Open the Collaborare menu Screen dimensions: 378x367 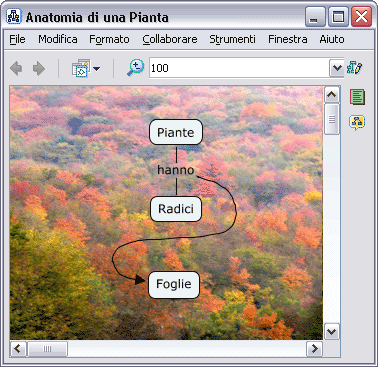(170, 39)
